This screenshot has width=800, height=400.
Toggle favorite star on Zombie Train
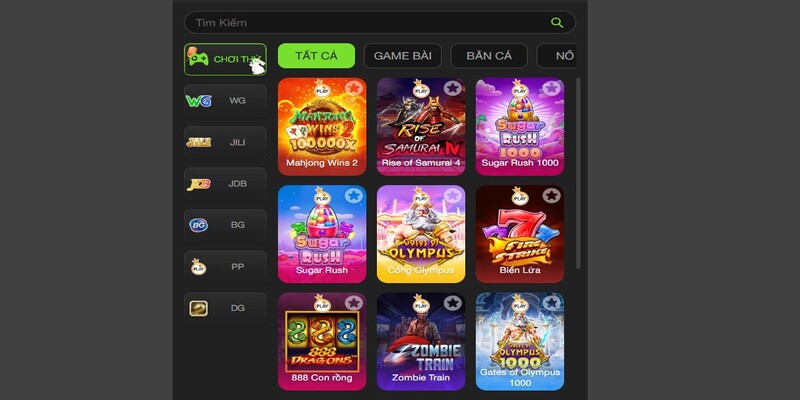(x=452, y=303)
